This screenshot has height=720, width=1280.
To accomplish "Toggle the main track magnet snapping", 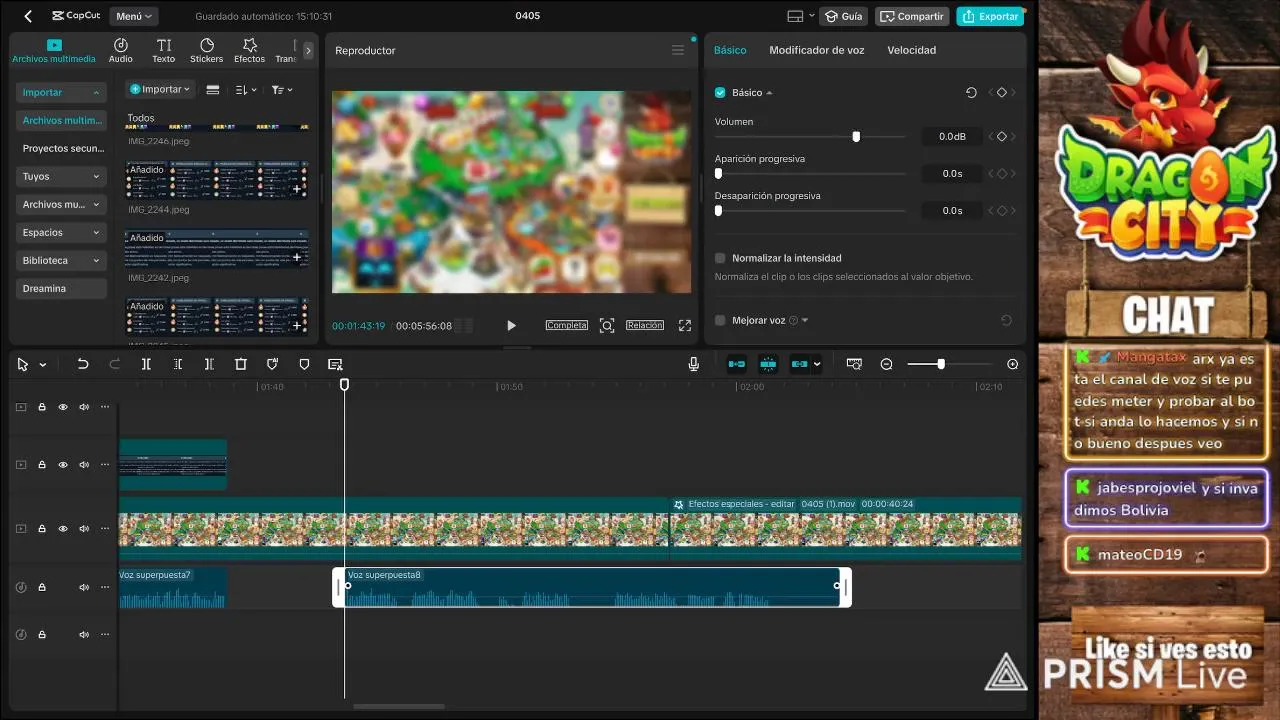I will coord(736,364).
